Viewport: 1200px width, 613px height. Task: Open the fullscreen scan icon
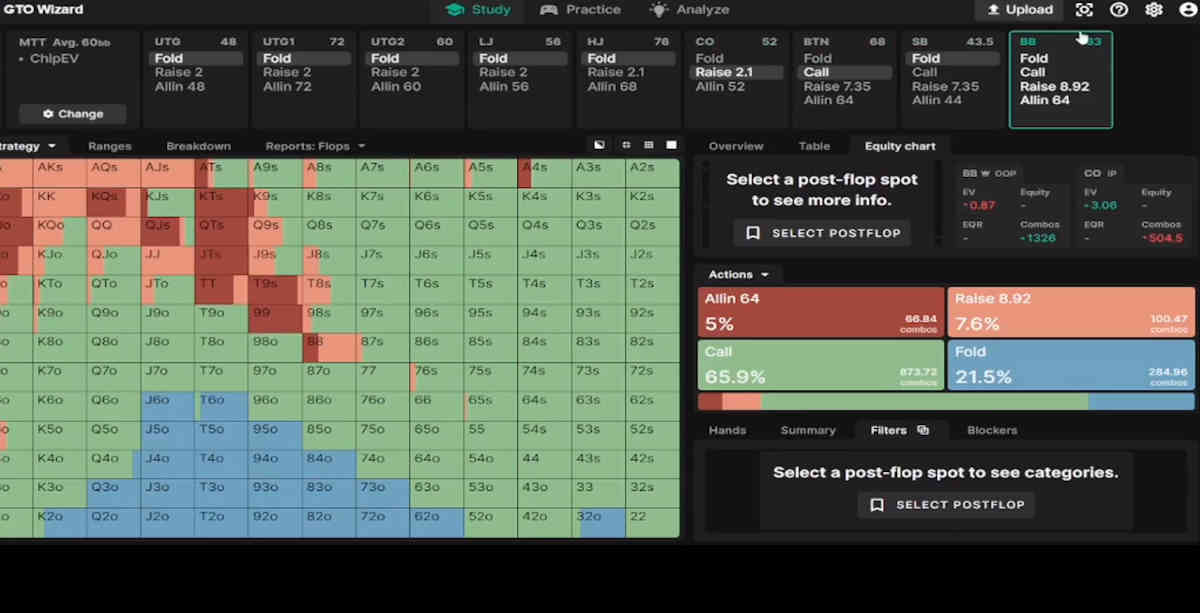tap(1084, 10)
